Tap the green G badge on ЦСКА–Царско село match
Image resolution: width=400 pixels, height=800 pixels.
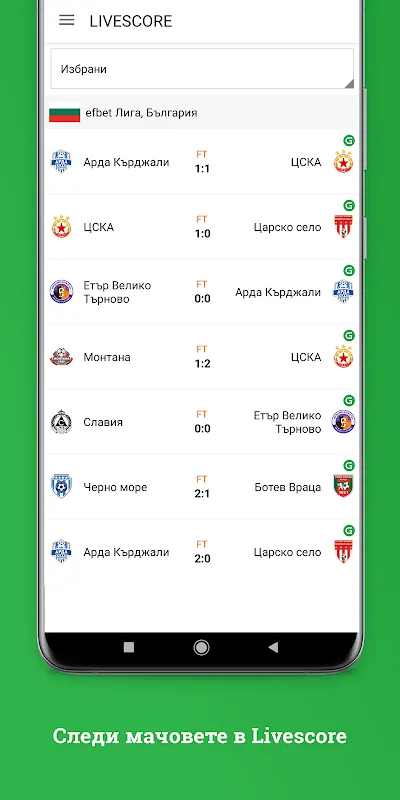[349, 206]
